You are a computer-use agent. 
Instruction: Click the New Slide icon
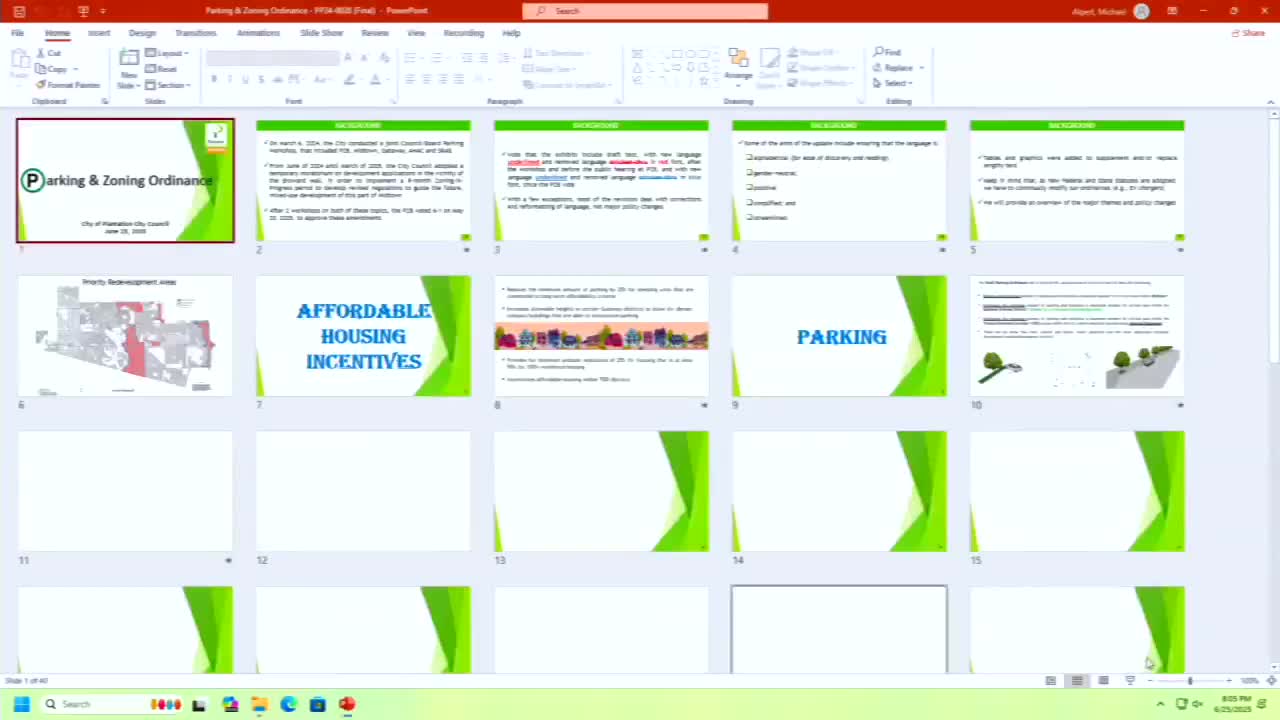129,60
